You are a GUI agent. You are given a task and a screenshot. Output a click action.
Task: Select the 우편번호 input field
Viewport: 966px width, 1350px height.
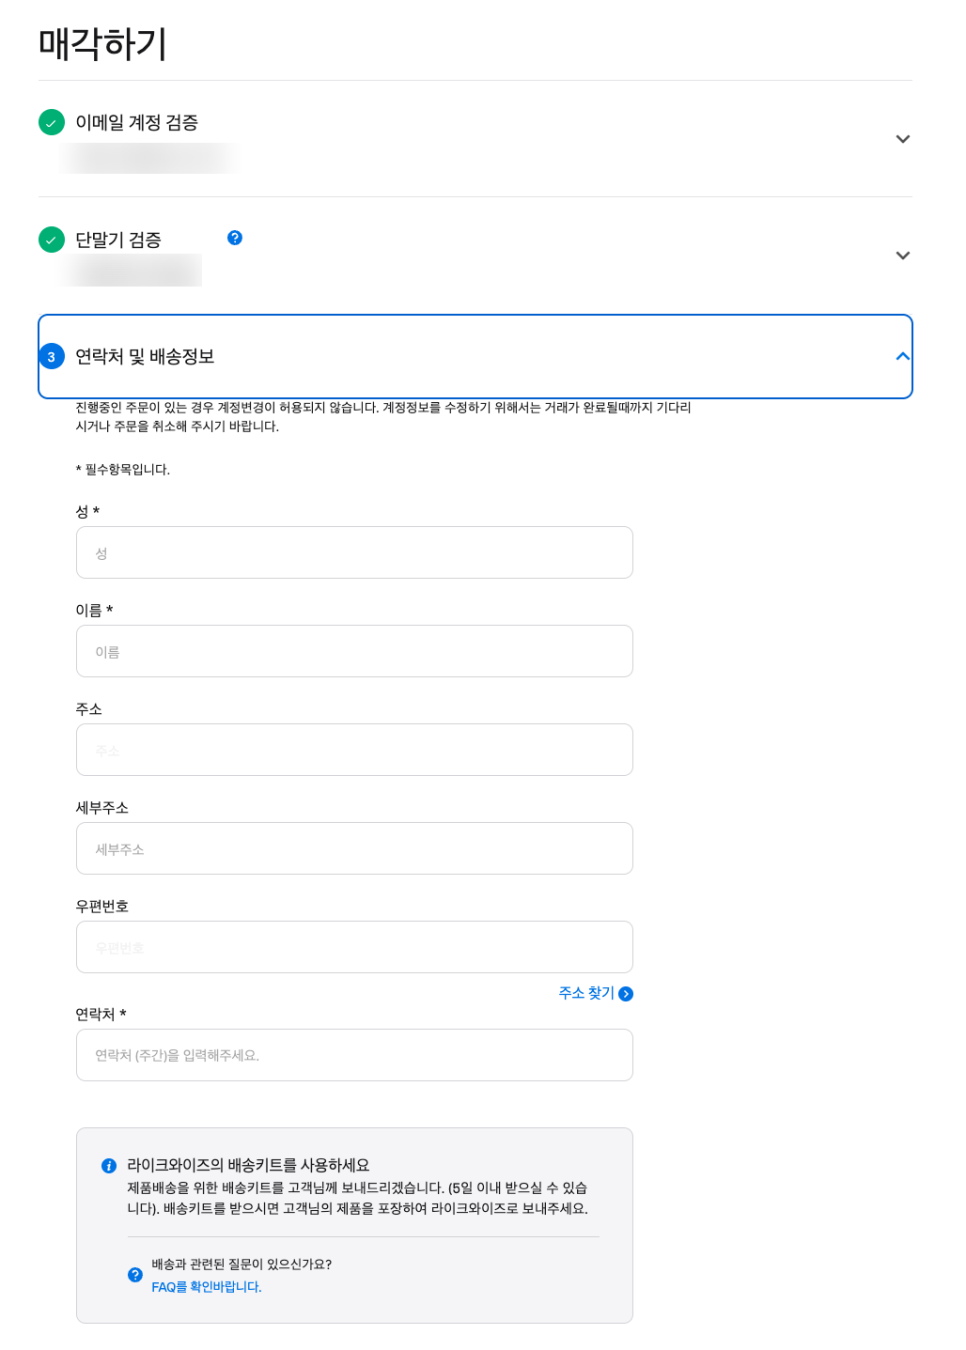tap(354, 947)
